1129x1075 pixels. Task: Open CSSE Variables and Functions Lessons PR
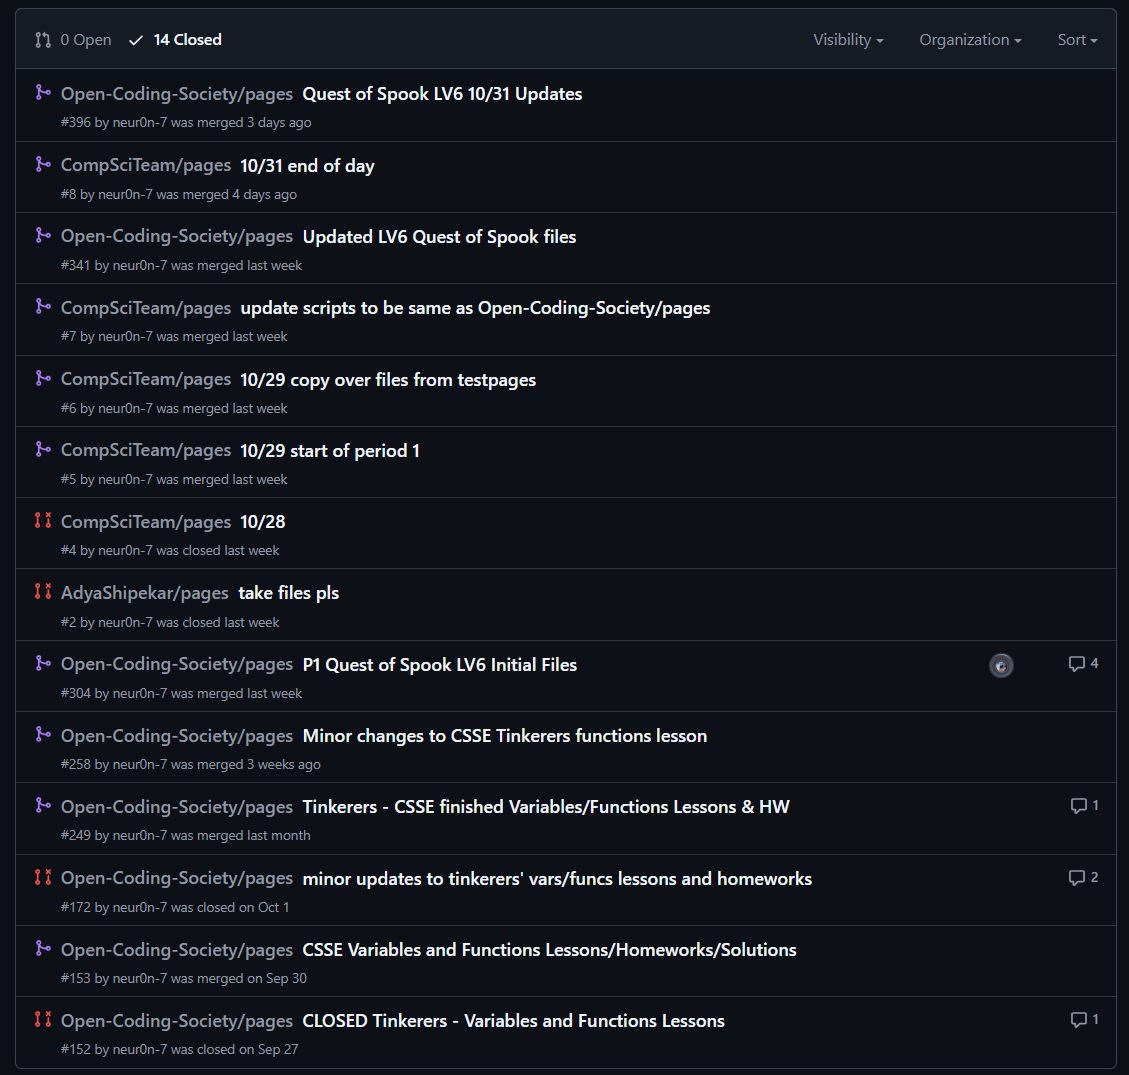click(x=549, y=950)
